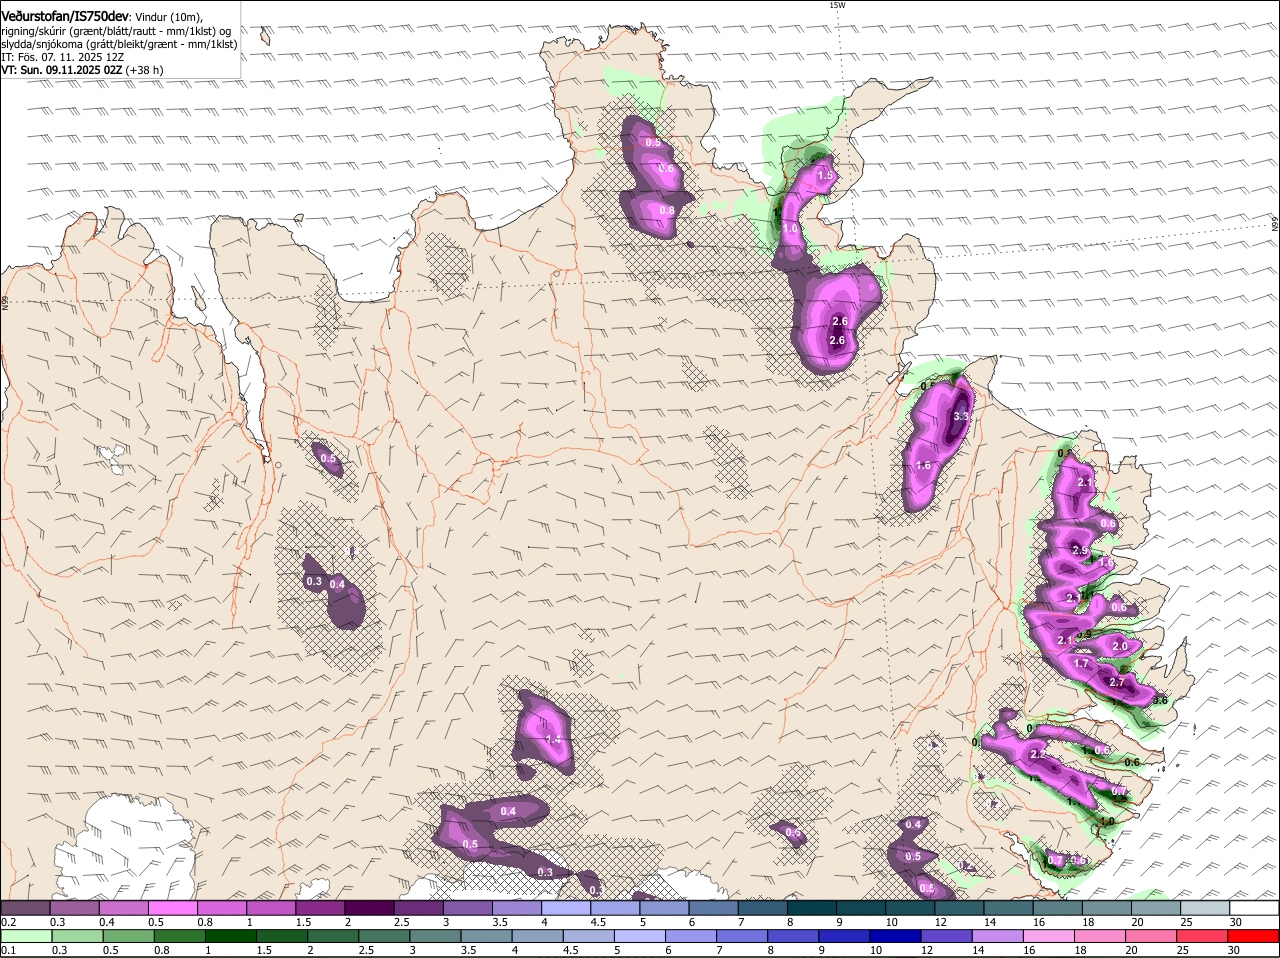Click the 1.6 precipitation value on the map
Image resolution: width=1280 pixels, height=958 pixels.
923,466
